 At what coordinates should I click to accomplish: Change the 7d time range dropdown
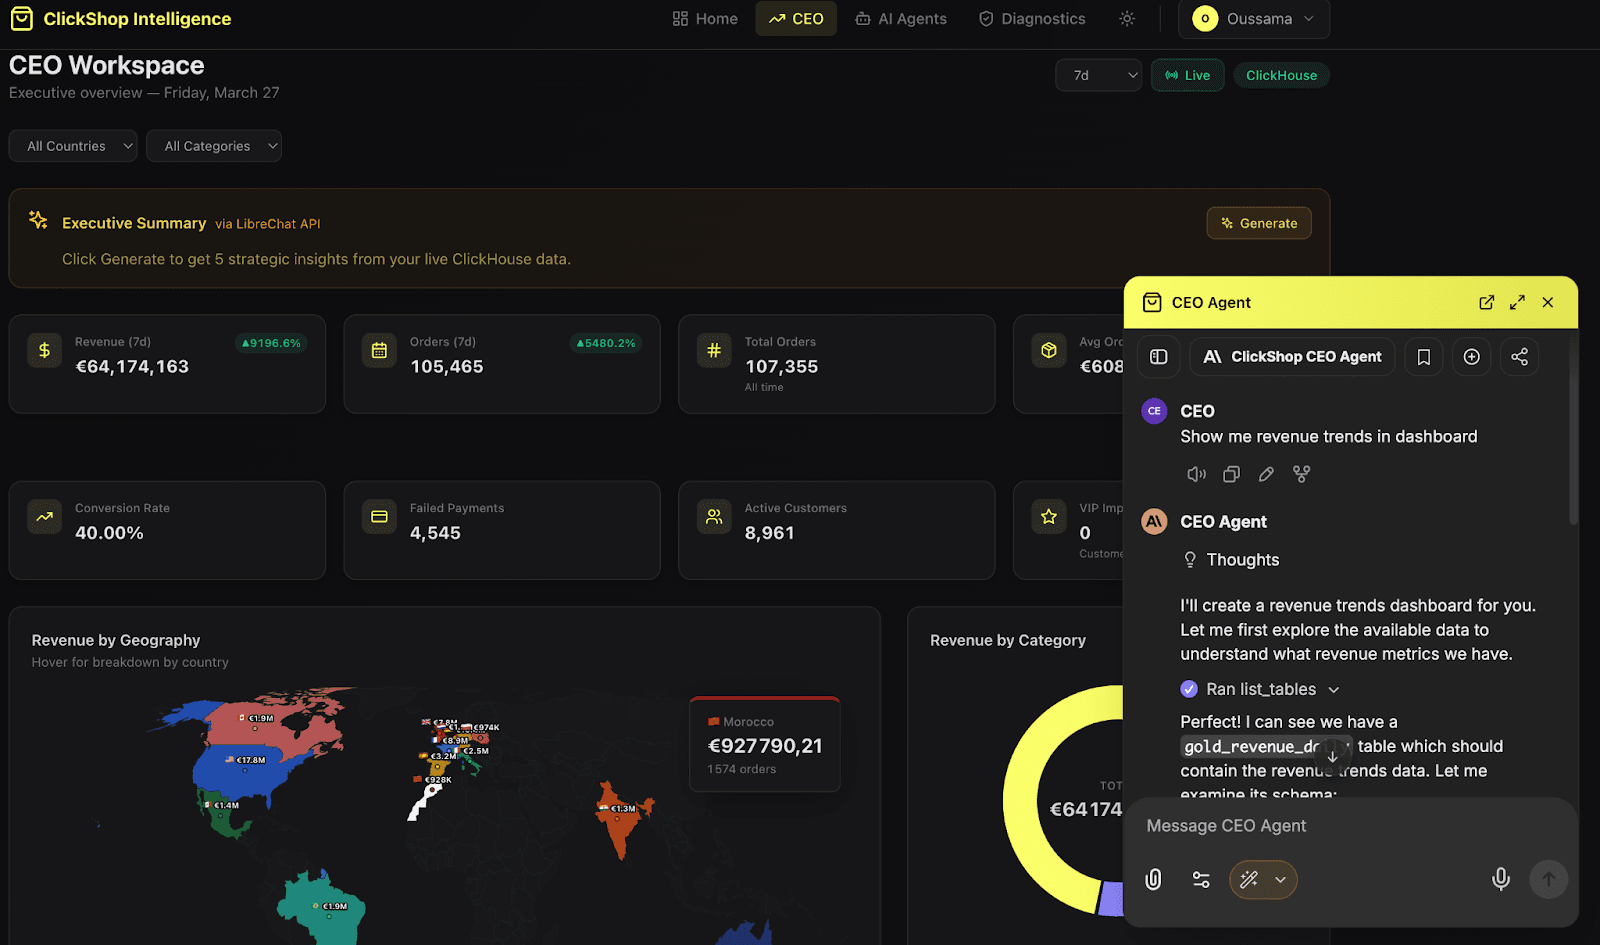1098,75
